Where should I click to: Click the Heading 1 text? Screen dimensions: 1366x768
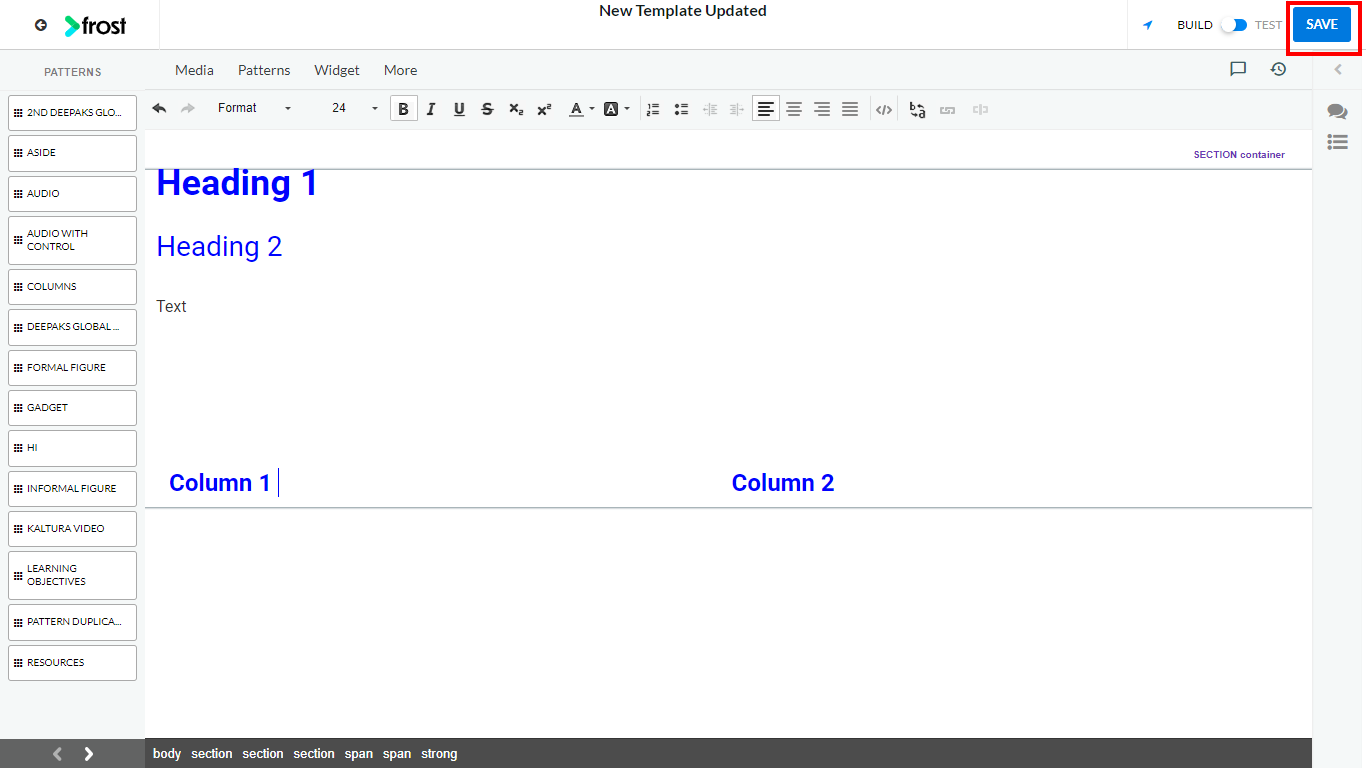(x=237, y=183)
